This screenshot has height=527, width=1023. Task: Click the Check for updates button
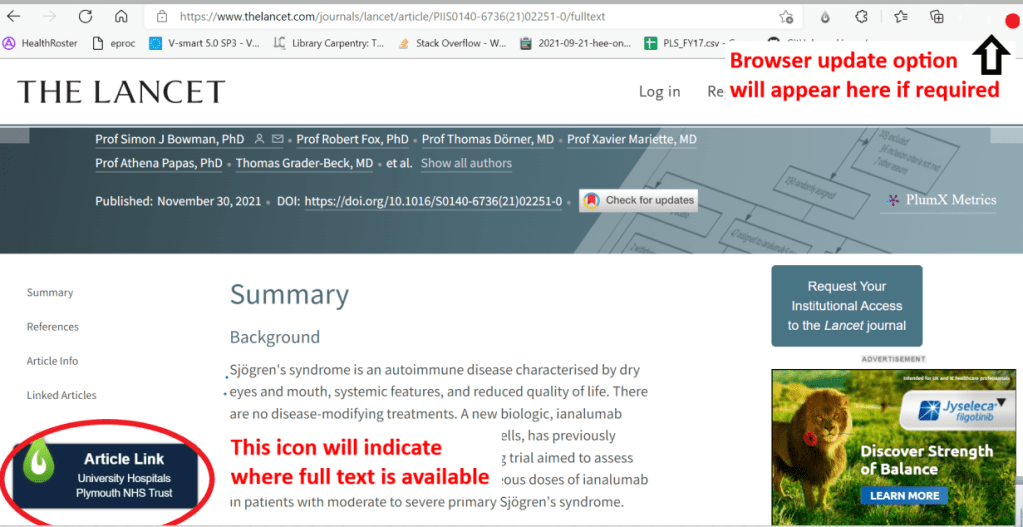[x=639, y=200]
